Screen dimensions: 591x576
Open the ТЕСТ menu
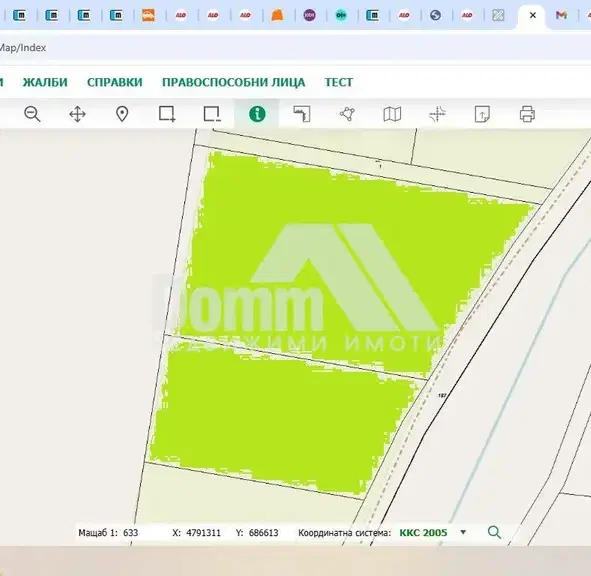pyautogui.click(x=338, y=82)
